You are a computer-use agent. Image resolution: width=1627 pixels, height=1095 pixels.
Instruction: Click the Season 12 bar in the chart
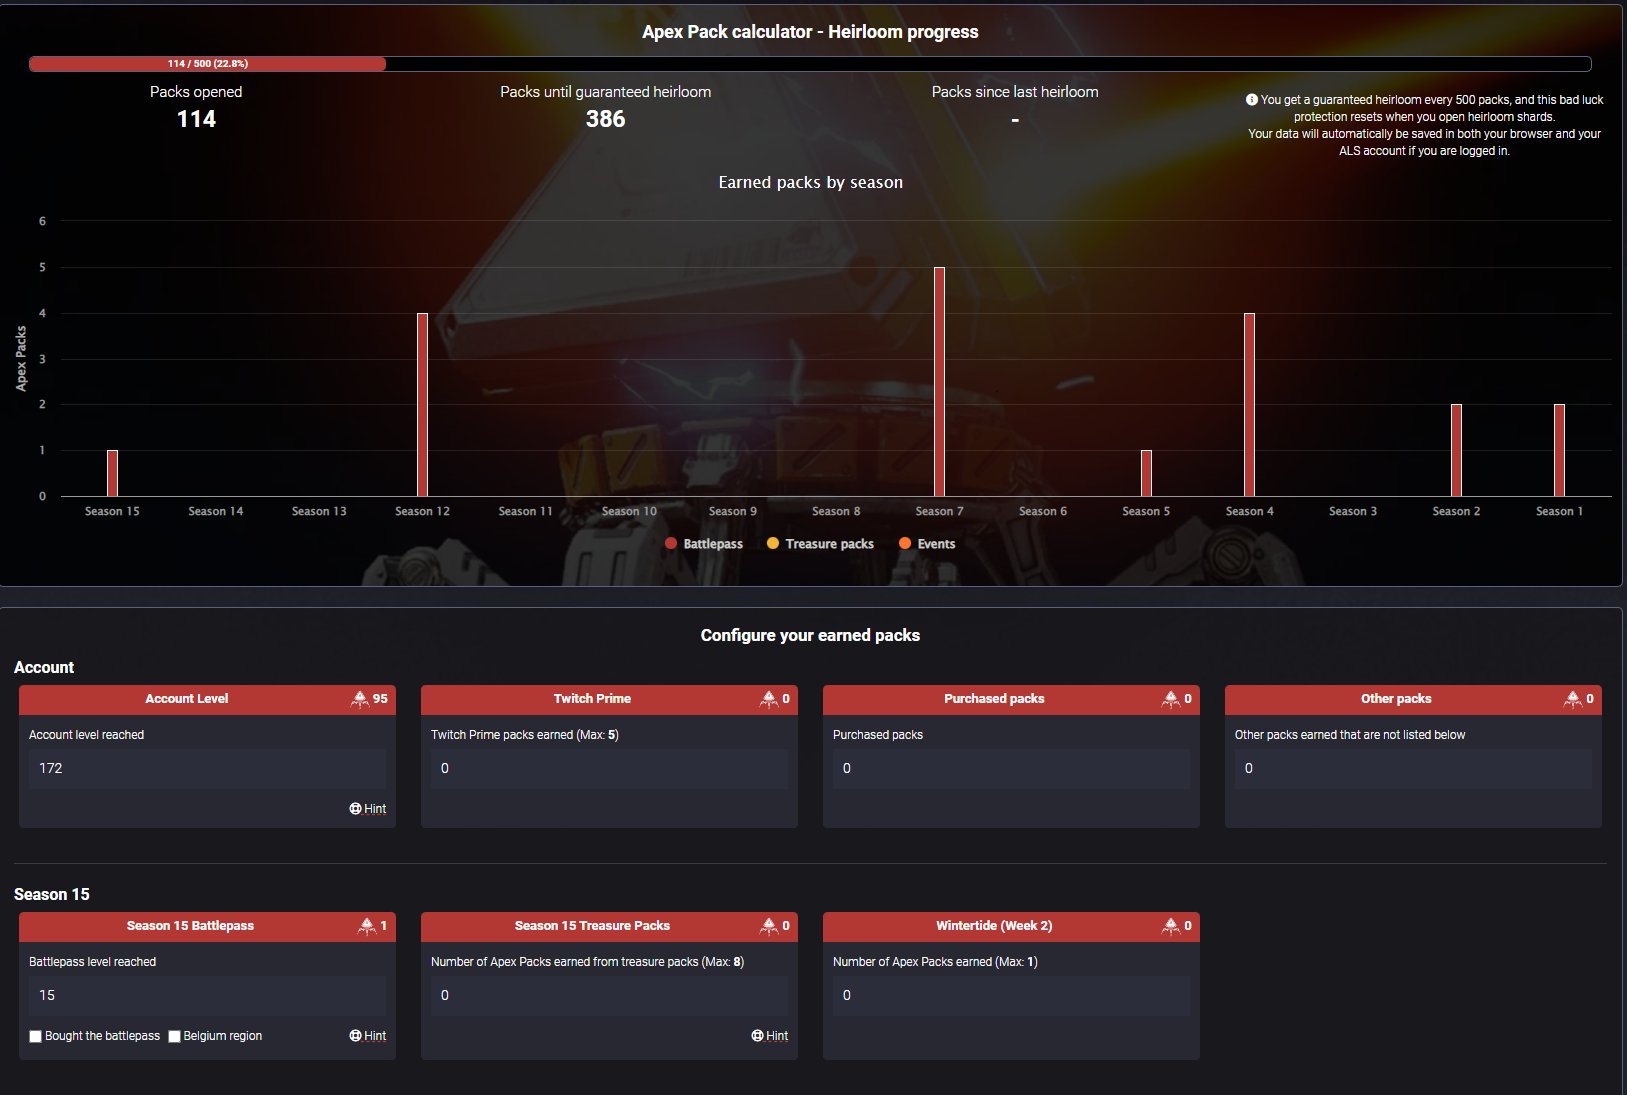422,405
